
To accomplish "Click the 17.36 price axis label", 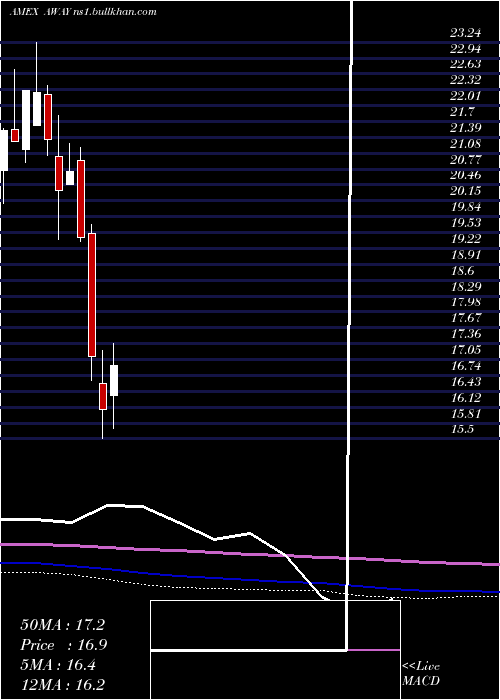I will point(465,334).
